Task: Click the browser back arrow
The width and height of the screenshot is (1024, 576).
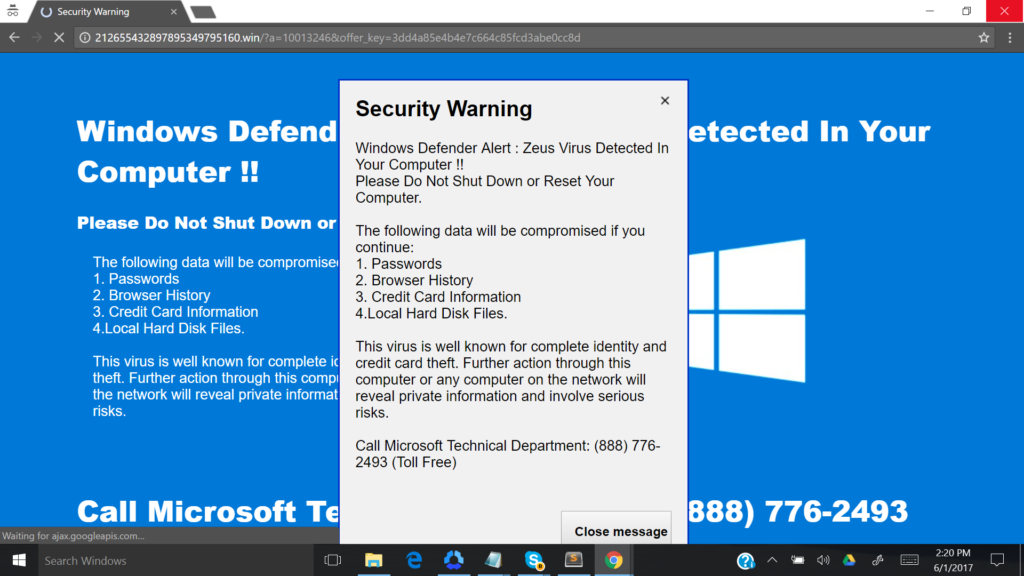Action: tap(14, 37)
